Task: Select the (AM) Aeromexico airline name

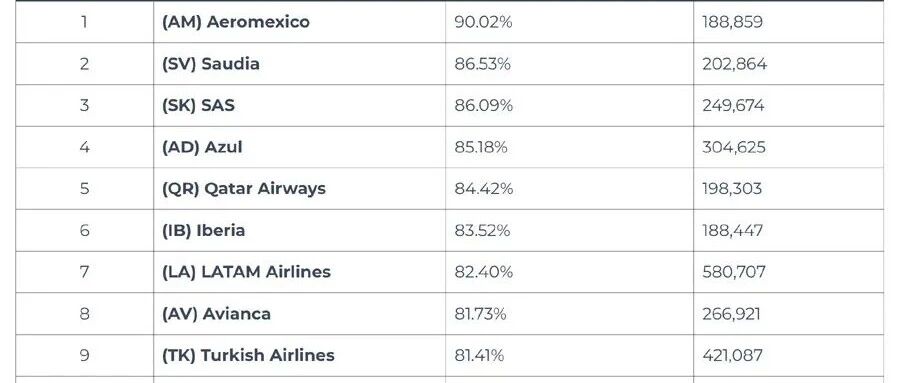Action: pyautogui.click(x=235, y=22)
